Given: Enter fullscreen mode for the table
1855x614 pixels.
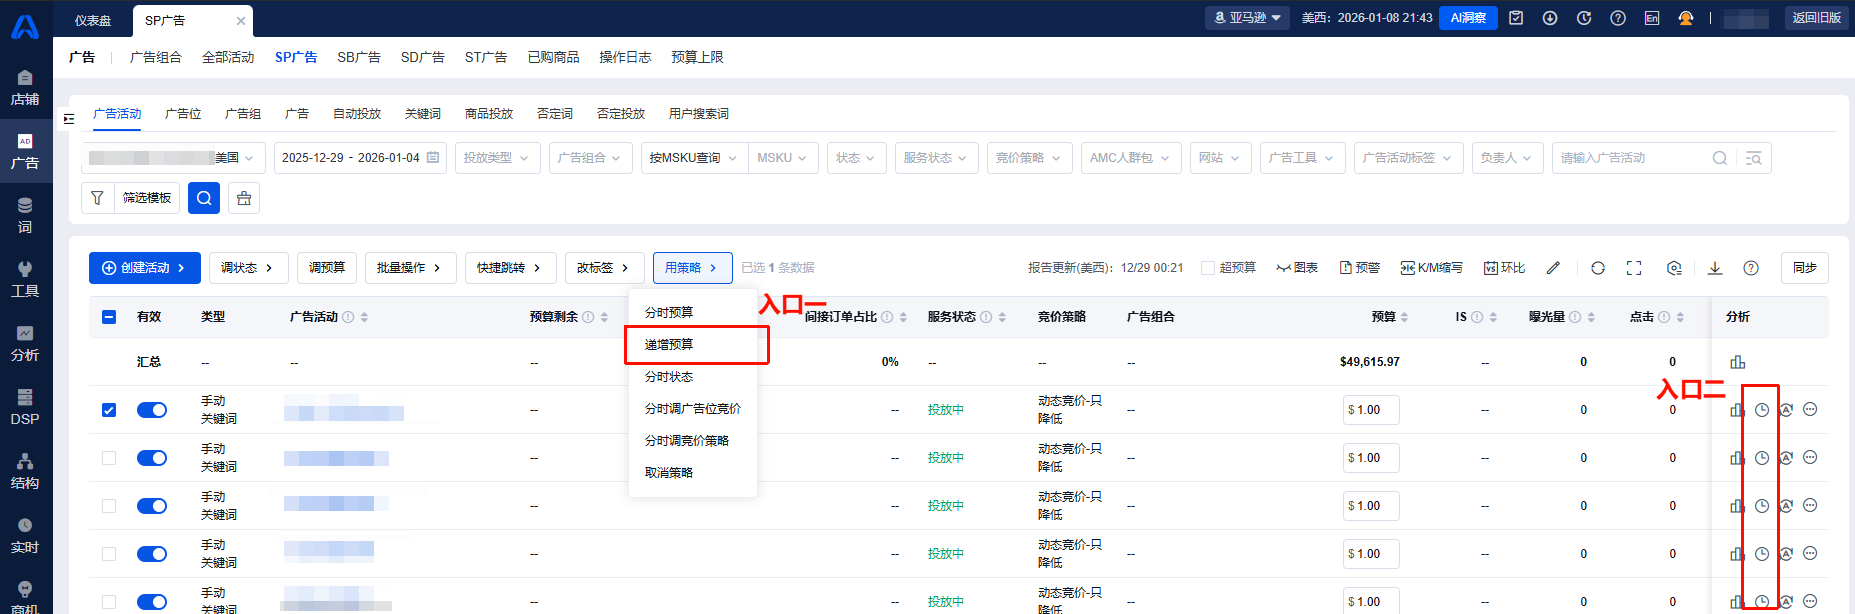Looking at the screenshot, I should coord(1634,268).
